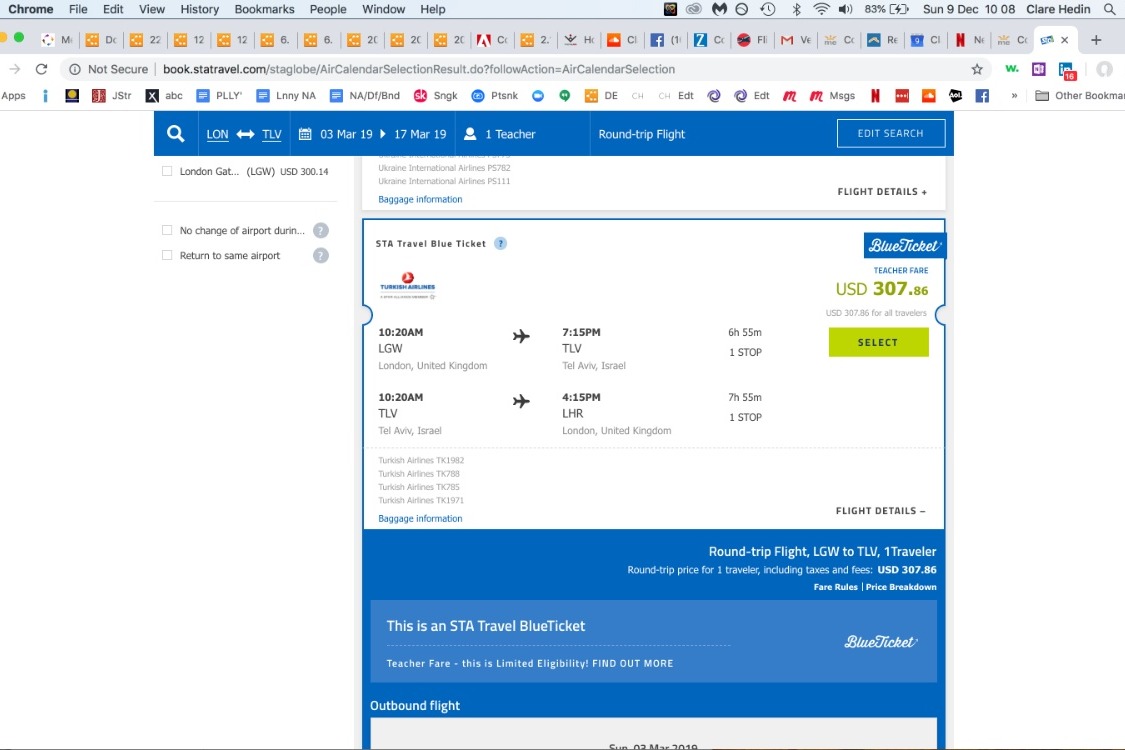Check the Return to same airport box

[167, 256]
